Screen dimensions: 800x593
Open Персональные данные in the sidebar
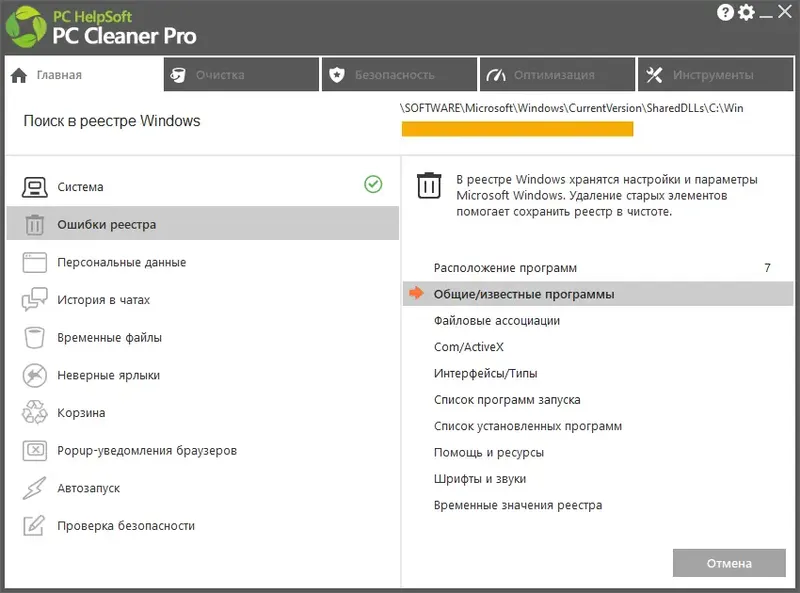click(33, 262)
